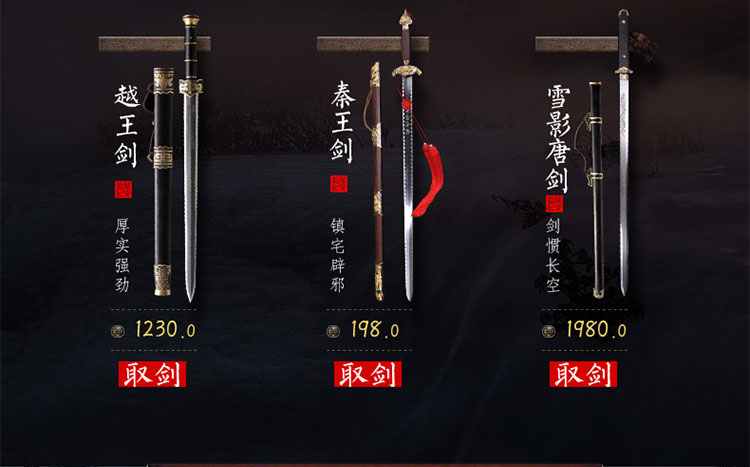Click the 1980.0 price label
Viewport: 750px width, 467px height.
click(x=596, y=330)
